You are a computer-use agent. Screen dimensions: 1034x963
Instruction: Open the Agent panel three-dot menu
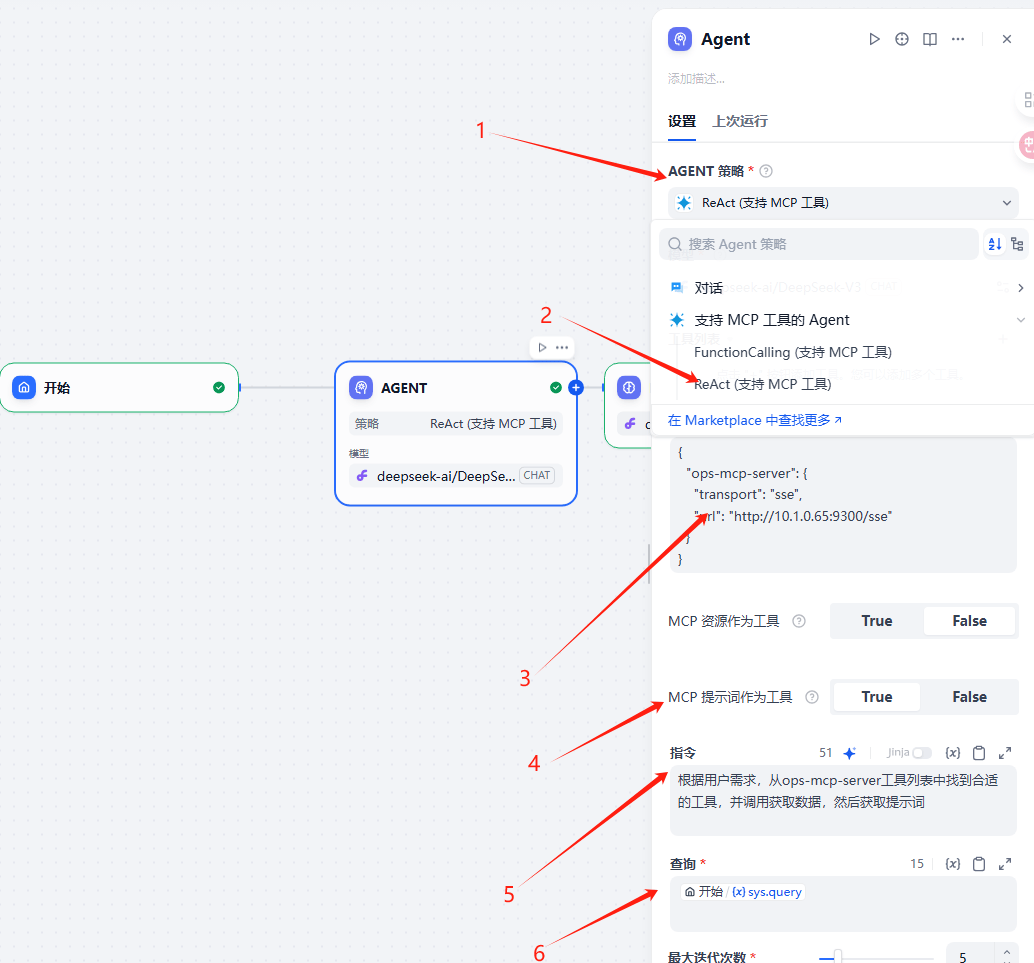pyautogui.click(x=958, y=39)
